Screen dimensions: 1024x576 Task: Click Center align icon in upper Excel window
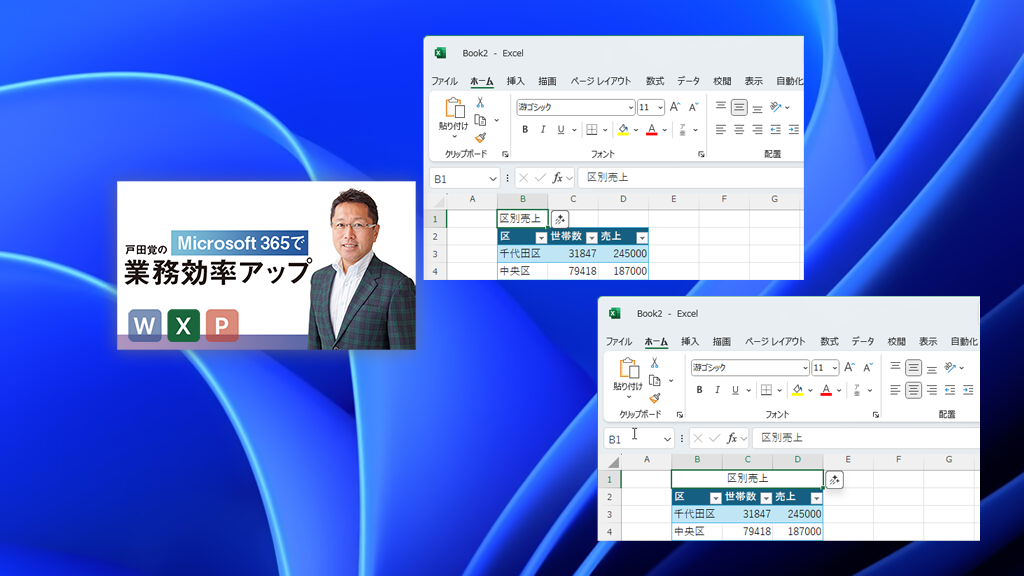point(739,129)
